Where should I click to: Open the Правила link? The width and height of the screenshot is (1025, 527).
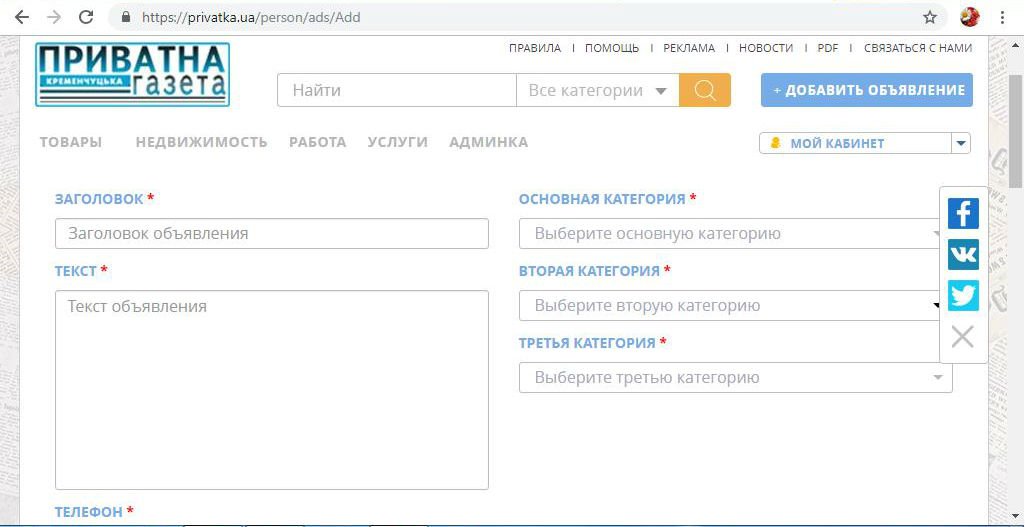[535, 48]
